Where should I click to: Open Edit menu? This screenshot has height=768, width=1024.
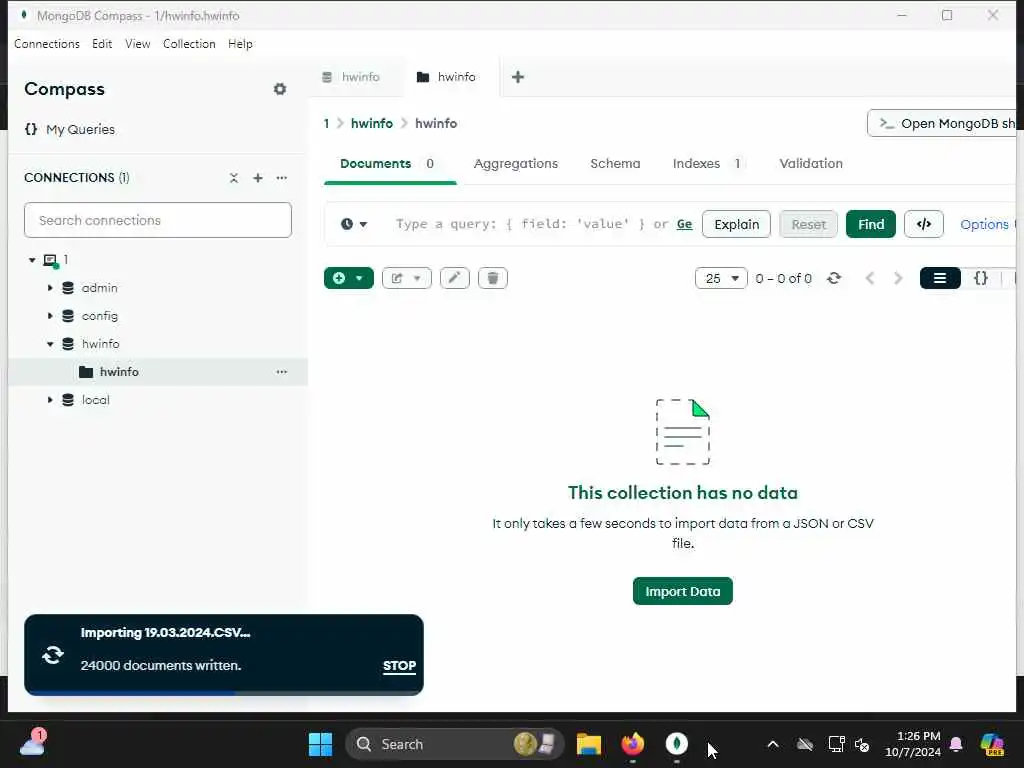point(102,44)
